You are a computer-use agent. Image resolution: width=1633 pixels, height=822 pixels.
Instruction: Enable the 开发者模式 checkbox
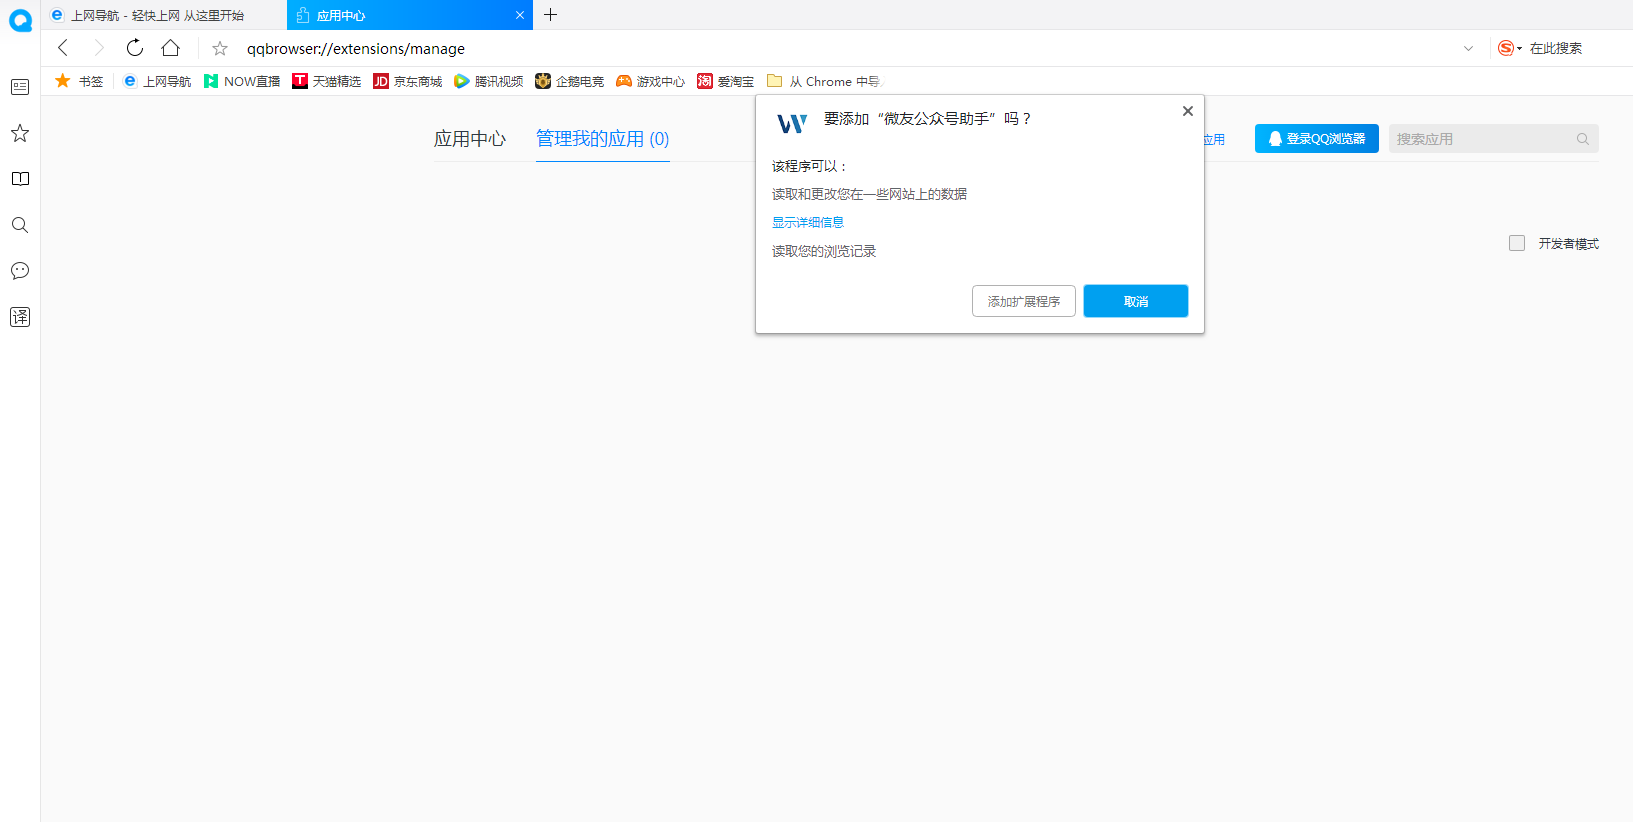point(1517,243)
